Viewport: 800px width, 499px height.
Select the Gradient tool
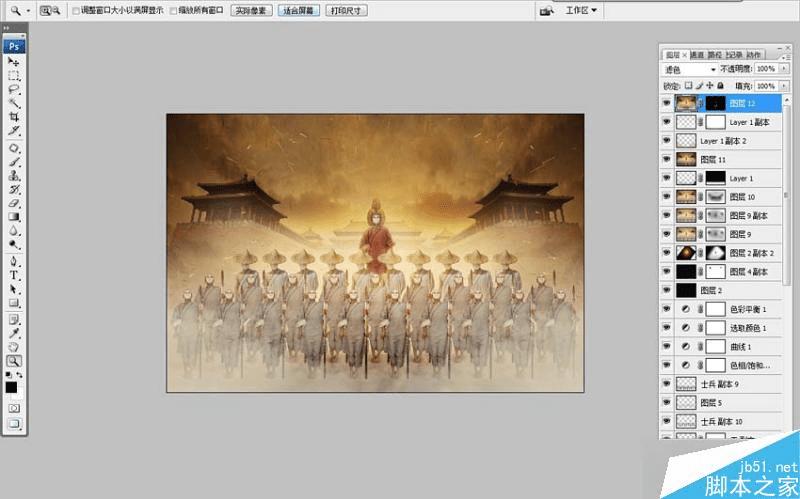coord(14,217)
